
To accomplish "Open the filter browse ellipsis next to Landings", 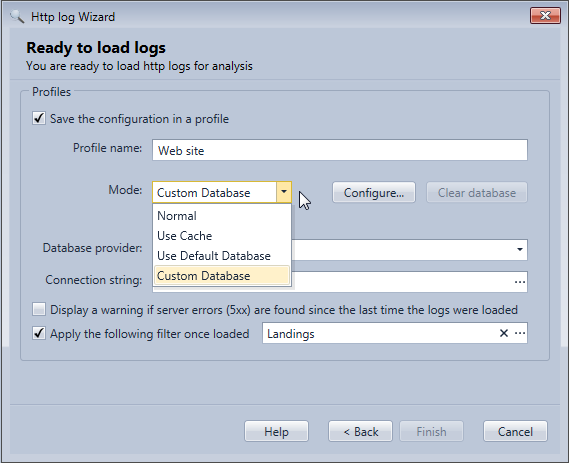I will tap(520, 333).
